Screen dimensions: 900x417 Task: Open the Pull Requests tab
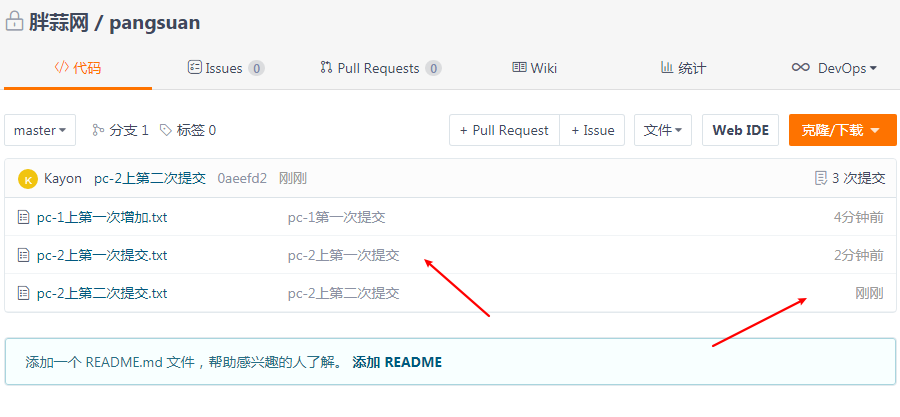tap(380, 68)
